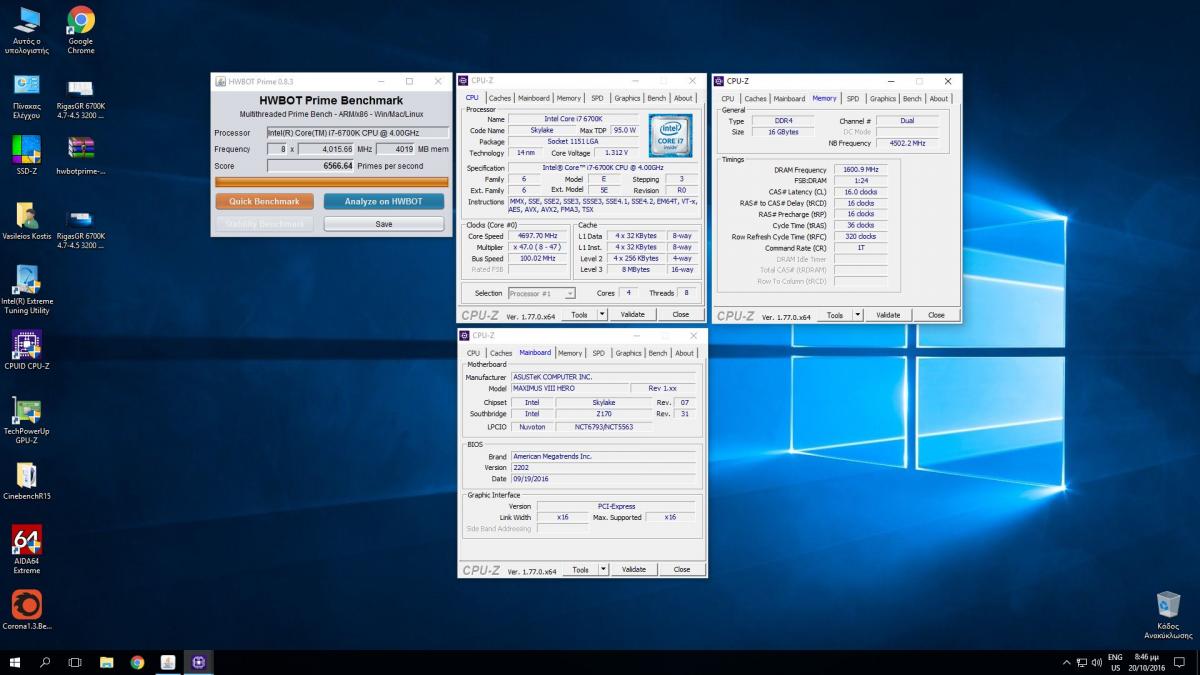Save the HWBOT Prime result
Screen dimensions: 1200x675
pyautogui.click(x=384, y=224)
